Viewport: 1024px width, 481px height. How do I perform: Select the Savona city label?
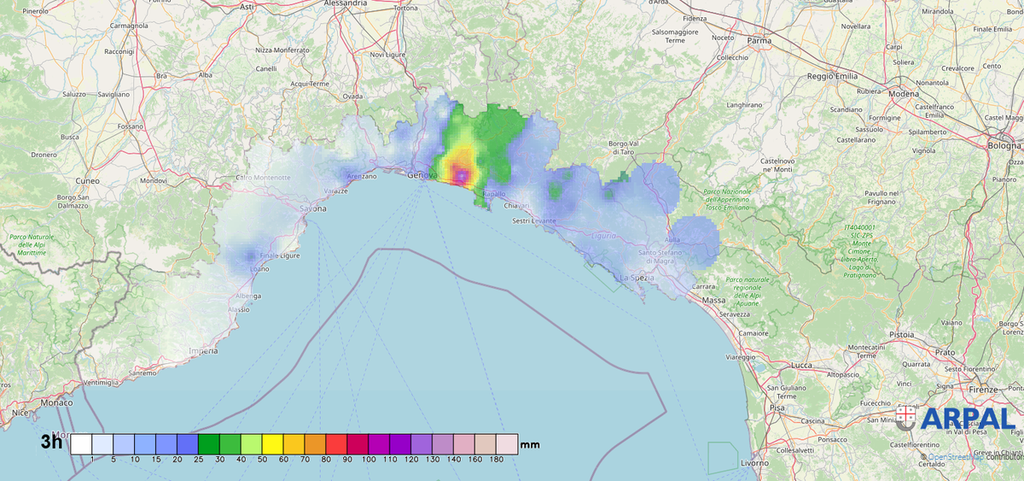313,208
